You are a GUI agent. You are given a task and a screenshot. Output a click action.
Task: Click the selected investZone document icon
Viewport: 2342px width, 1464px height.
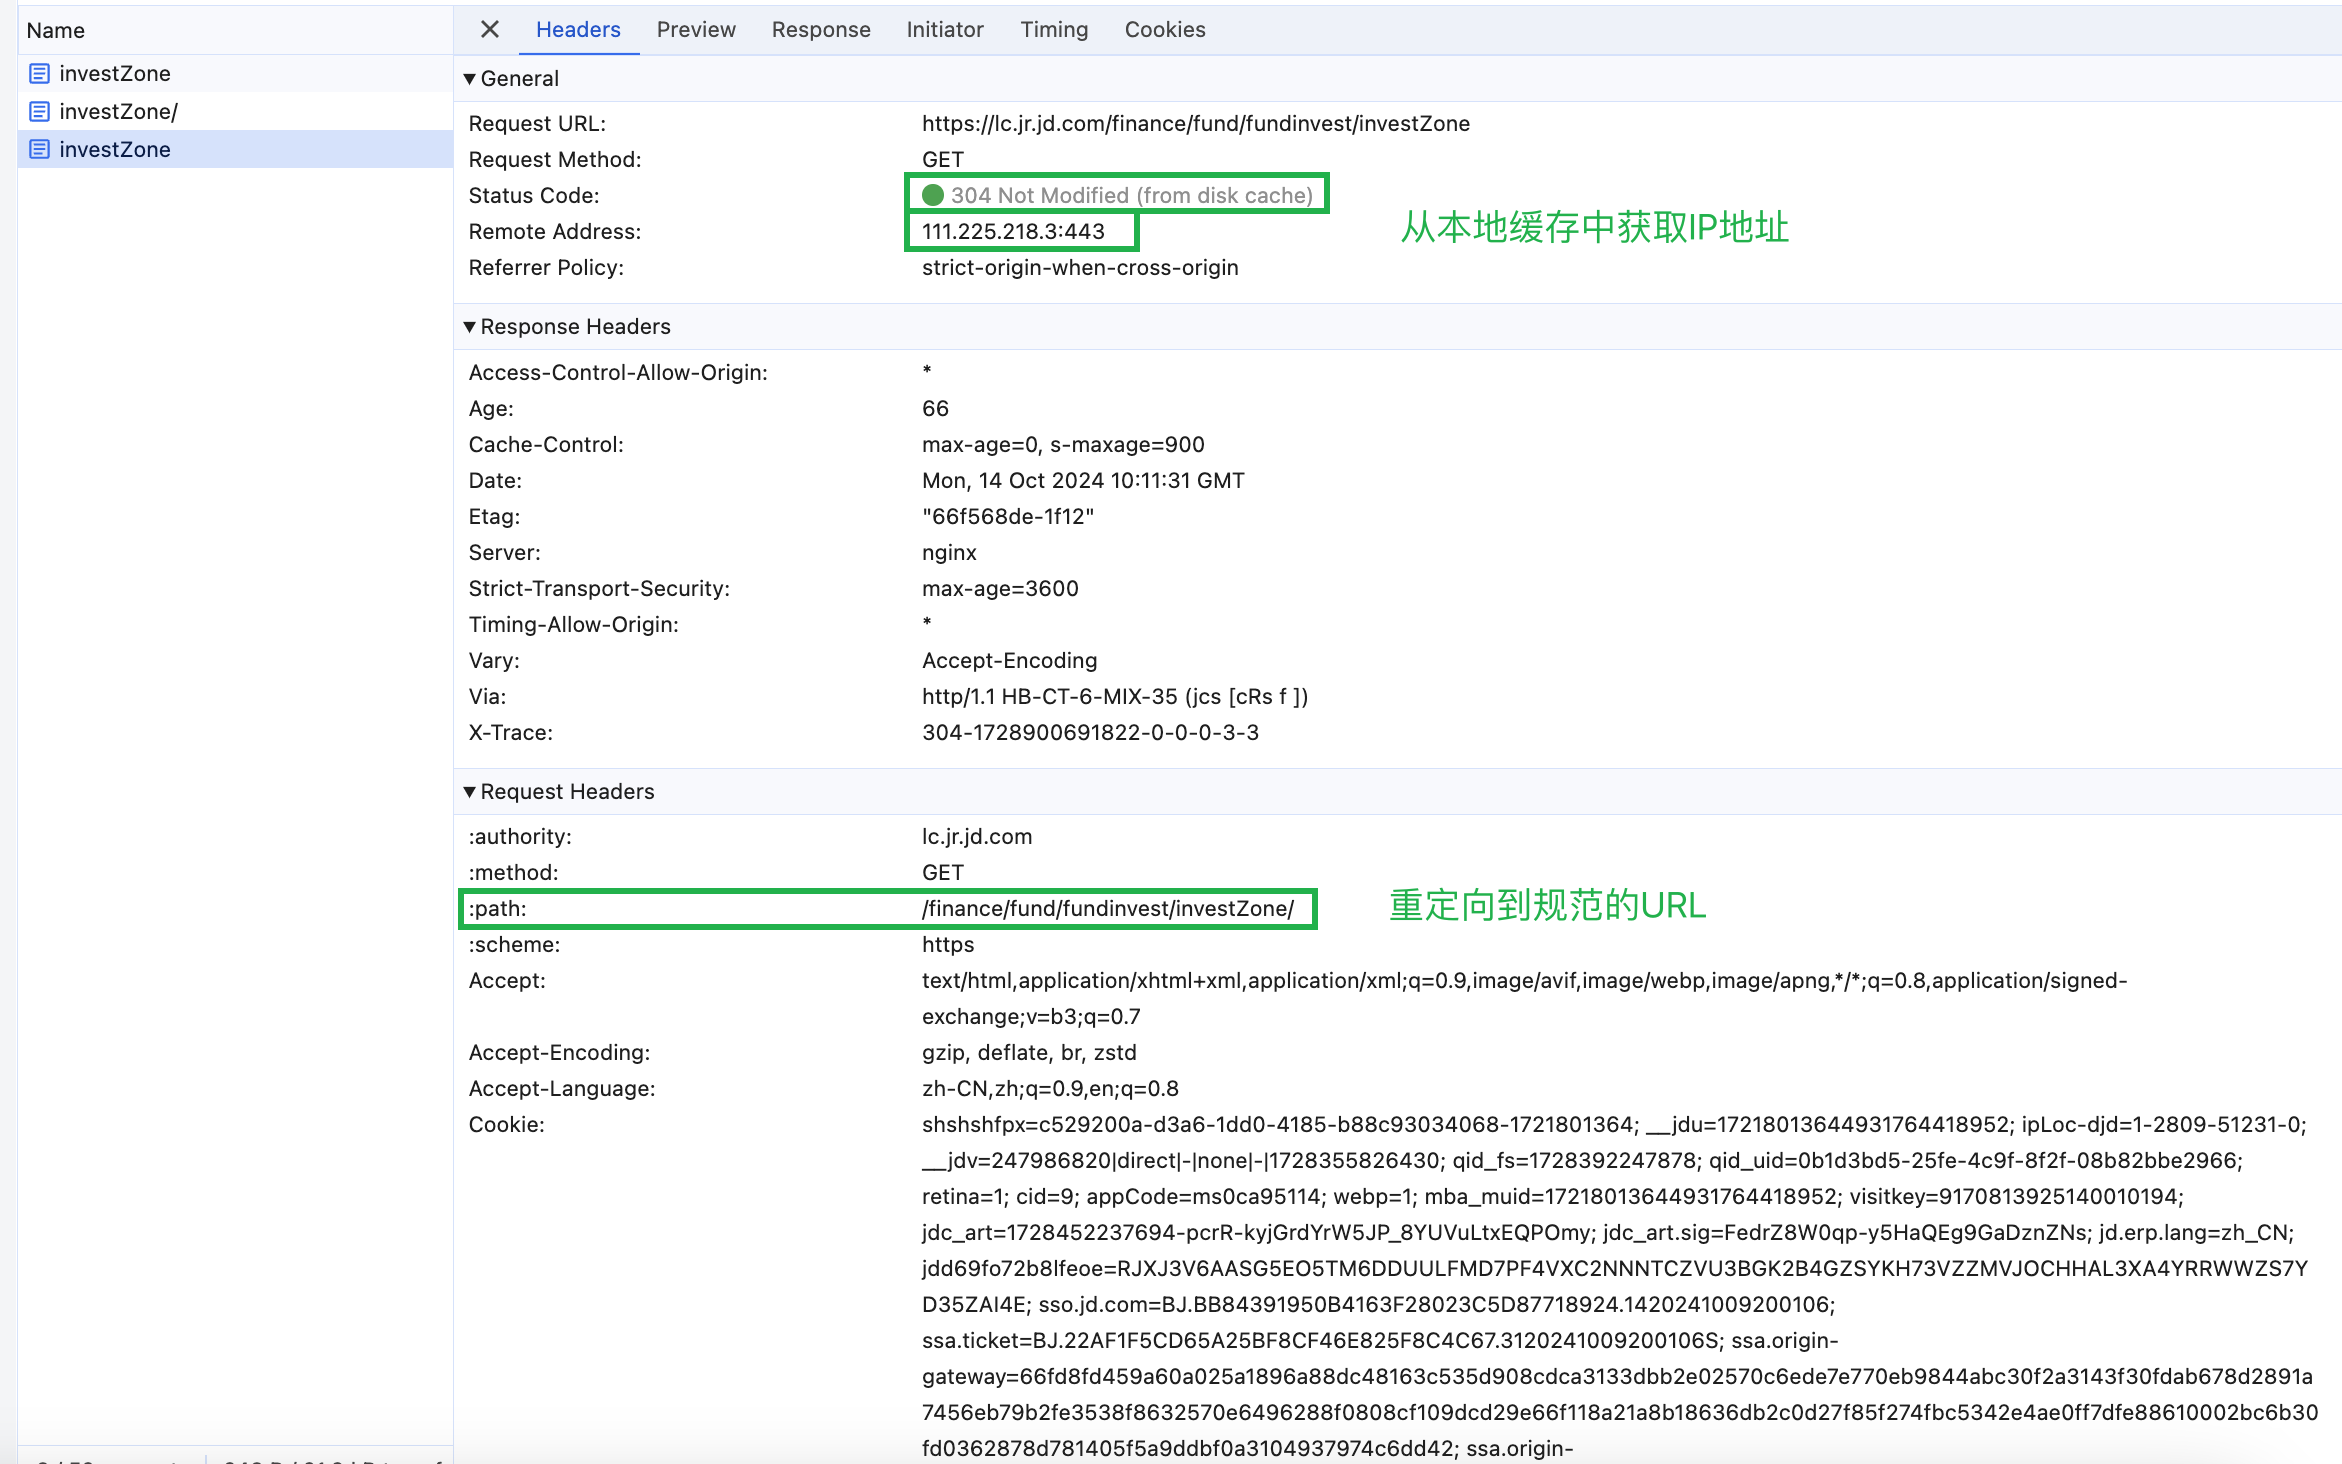[39, 149]
